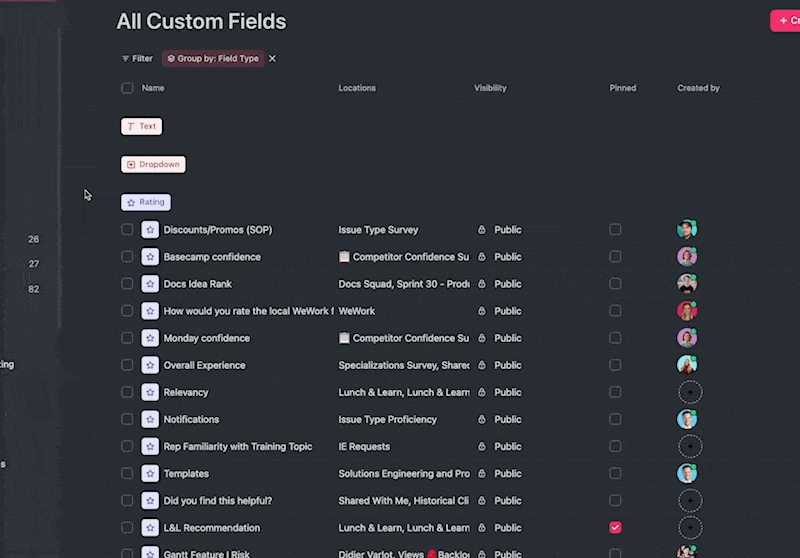The height and width of the screenshot is (558, 800).
Task: Unpin the L&L Recommendation field
Action: click(615, 527)
